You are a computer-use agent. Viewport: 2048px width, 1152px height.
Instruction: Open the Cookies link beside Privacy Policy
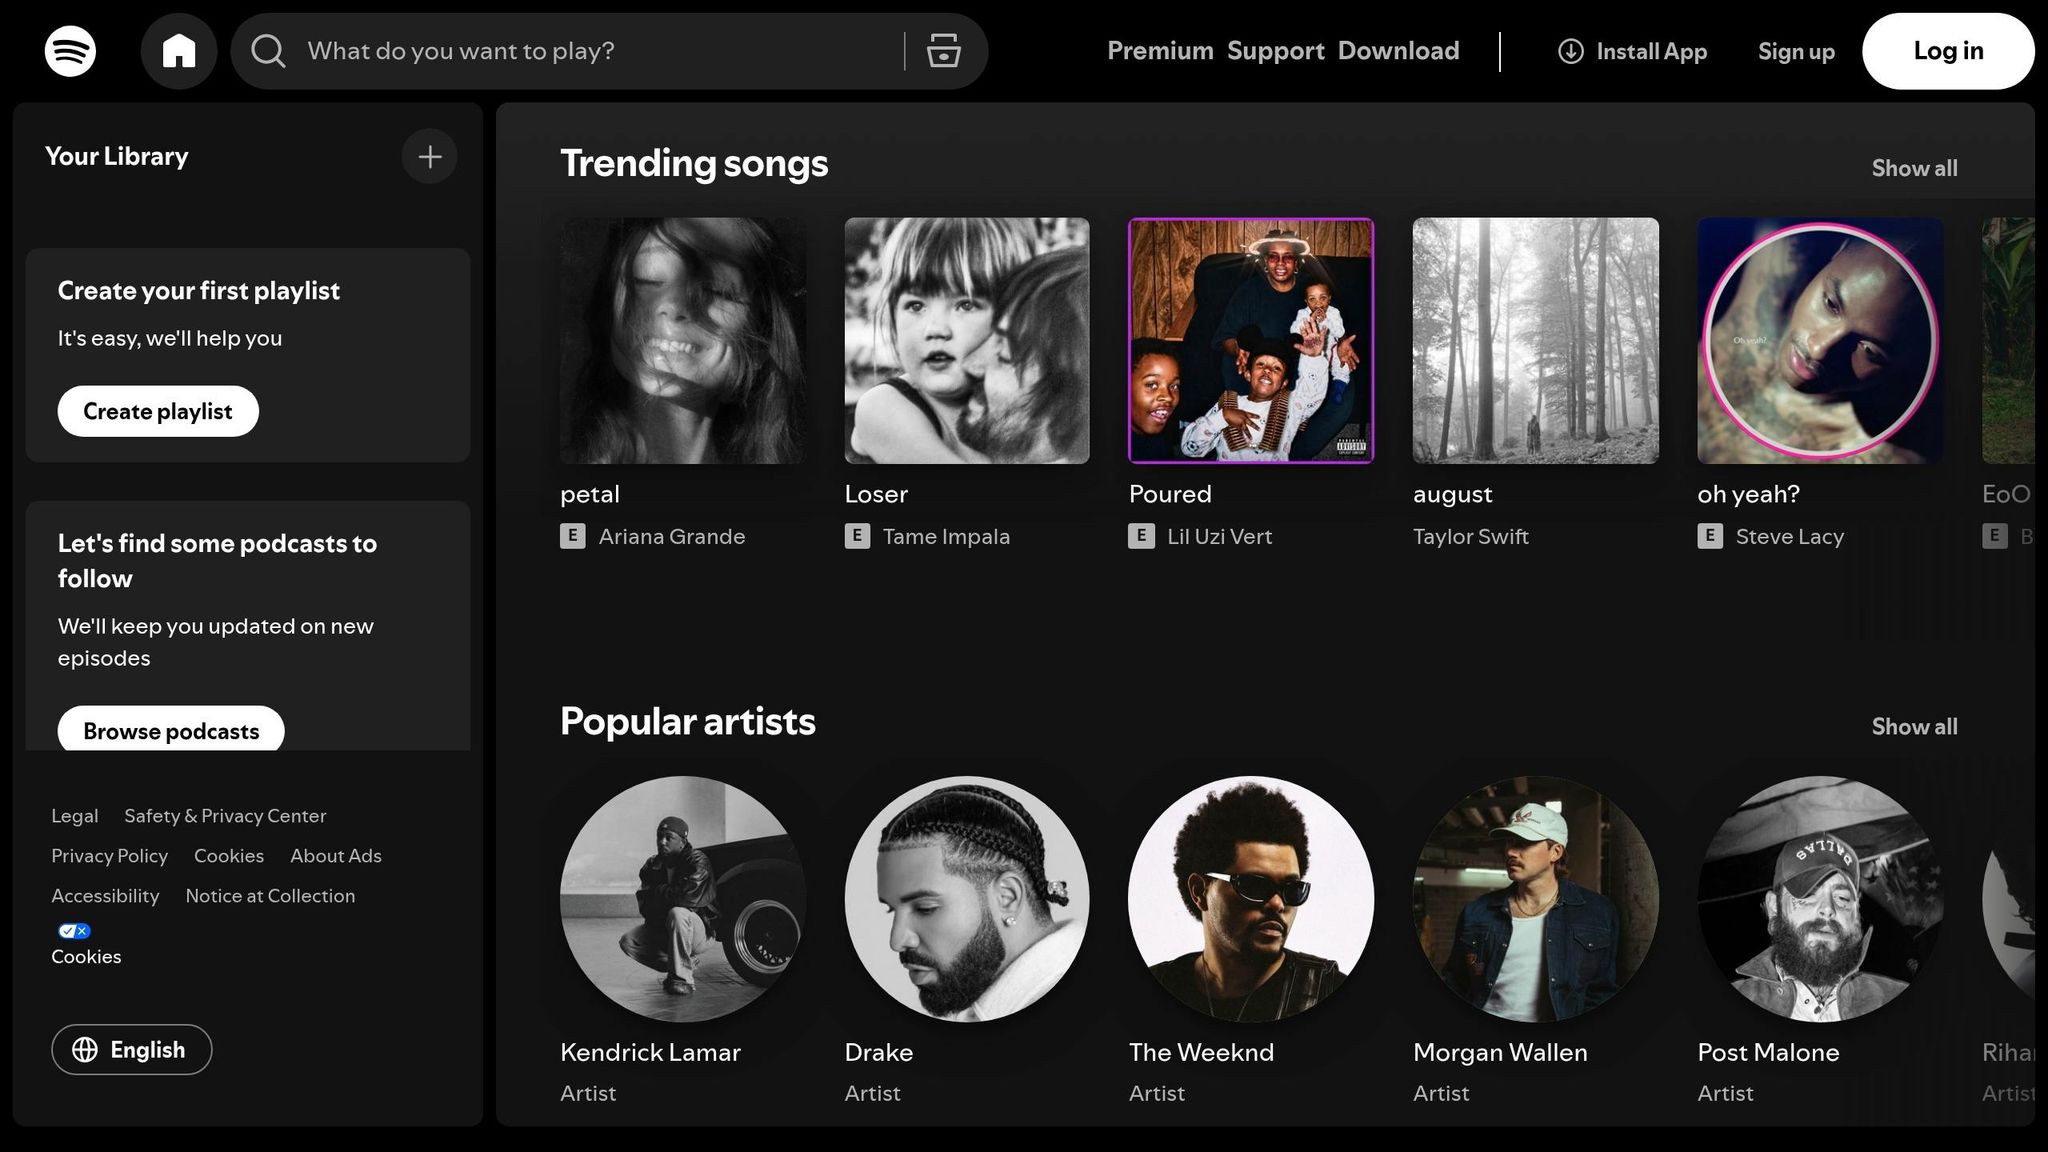229,856
